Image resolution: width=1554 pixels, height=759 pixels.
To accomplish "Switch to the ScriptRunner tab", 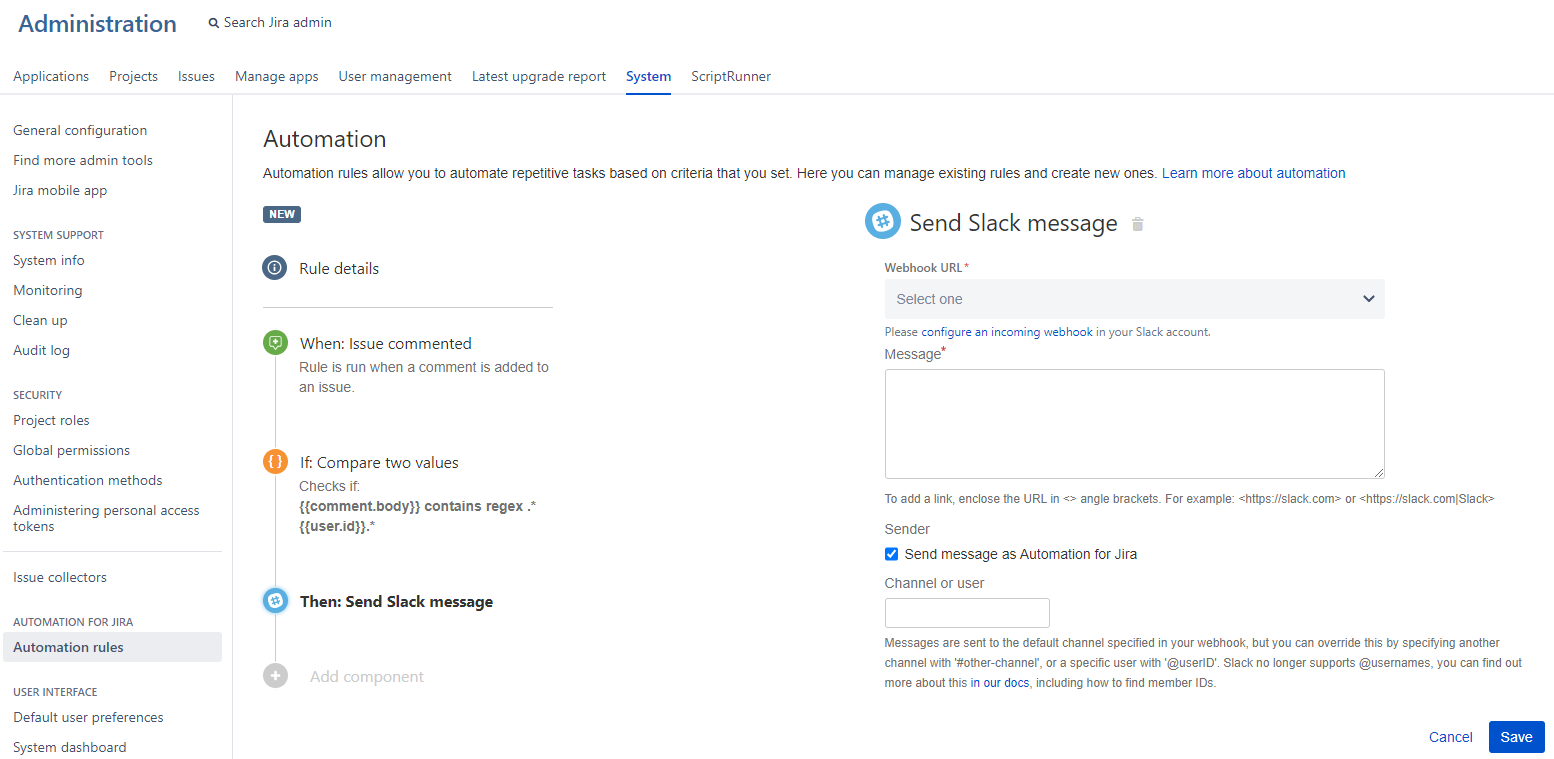I will tap(731, 76).
